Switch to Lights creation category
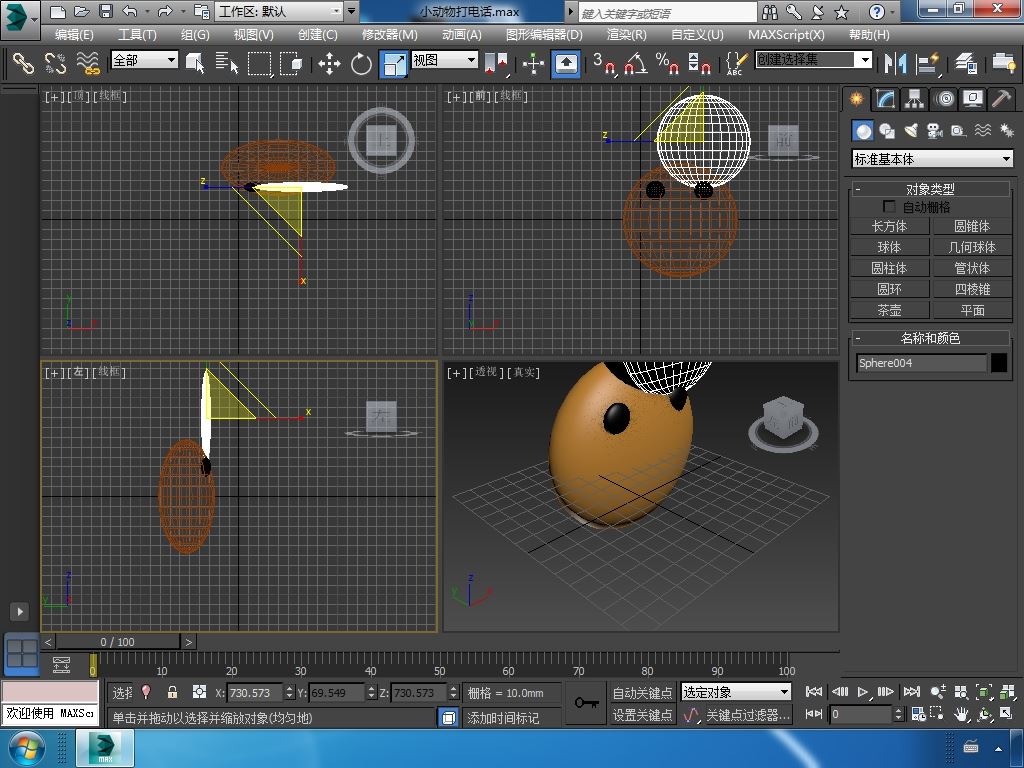Image resolution: width=1024 pixels, height=768 pixels. coord(911,131)
